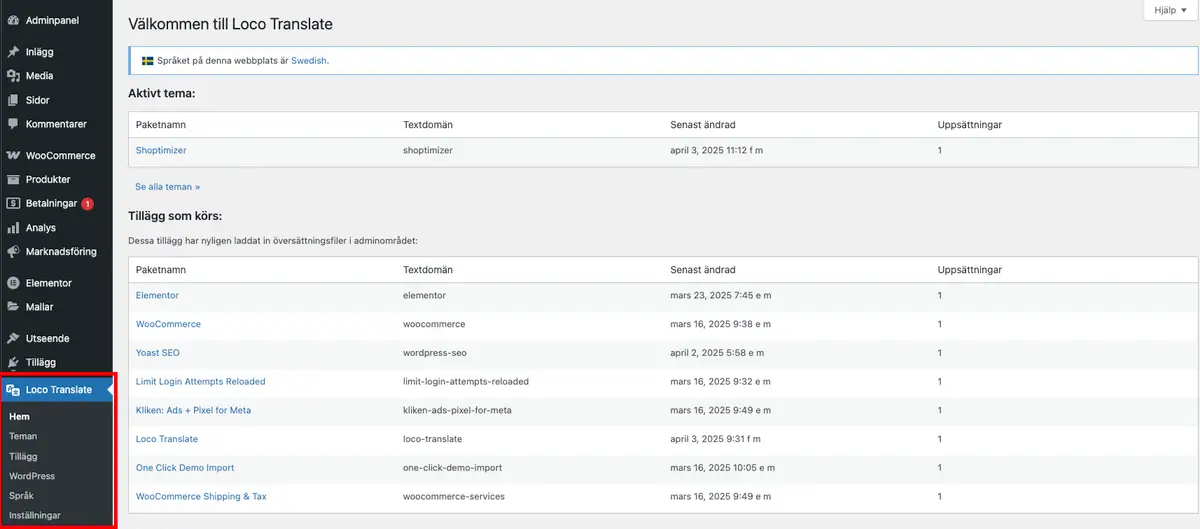Select Teman under Loco Translate
This screenshot has width=1200, height=529.
pyautogui.click(x=23, y=436)
